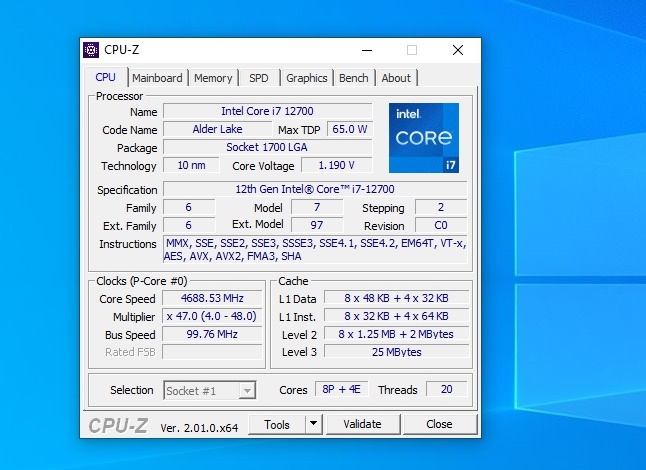Image resolution: width=646 pixels, height=470 pixels.
Task: Open the Graphics tab
Action: click(x=307, y=78)
